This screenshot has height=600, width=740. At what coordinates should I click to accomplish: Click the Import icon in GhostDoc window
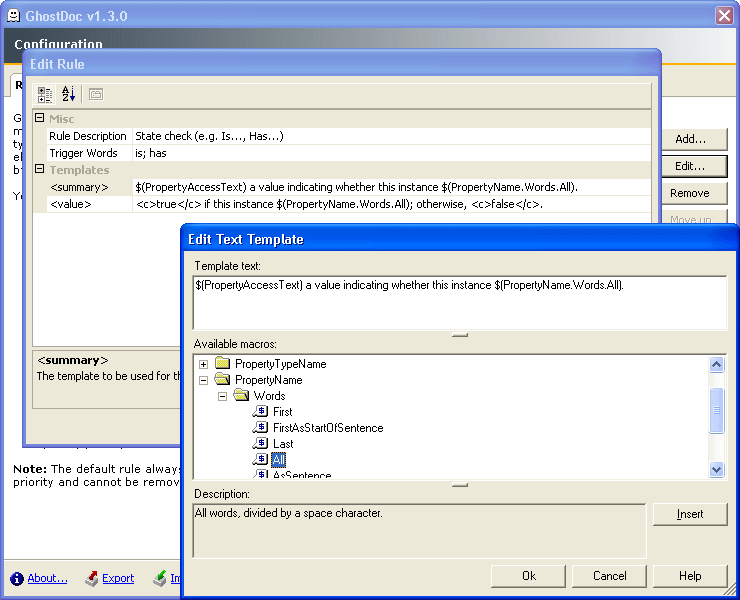point(160,578)
